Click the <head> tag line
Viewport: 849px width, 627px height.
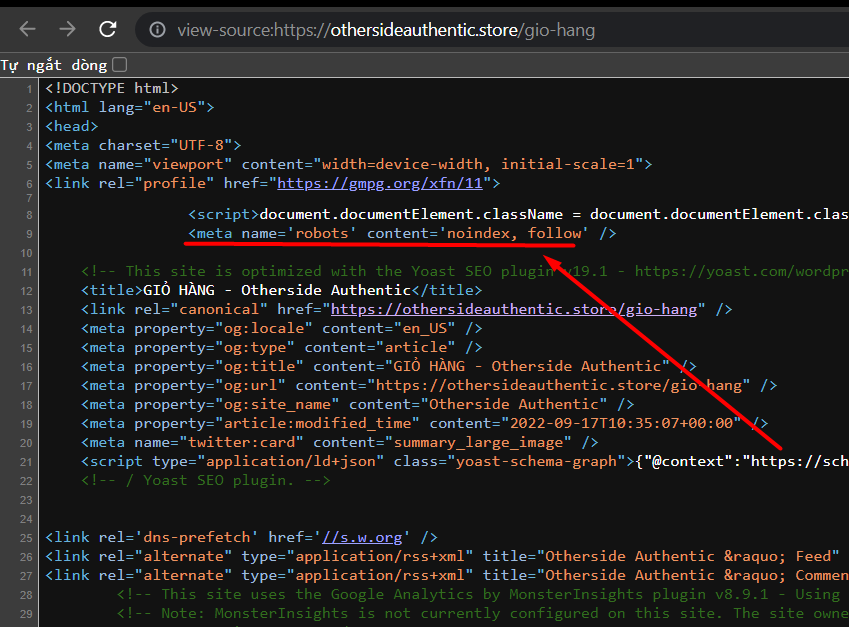71,126
